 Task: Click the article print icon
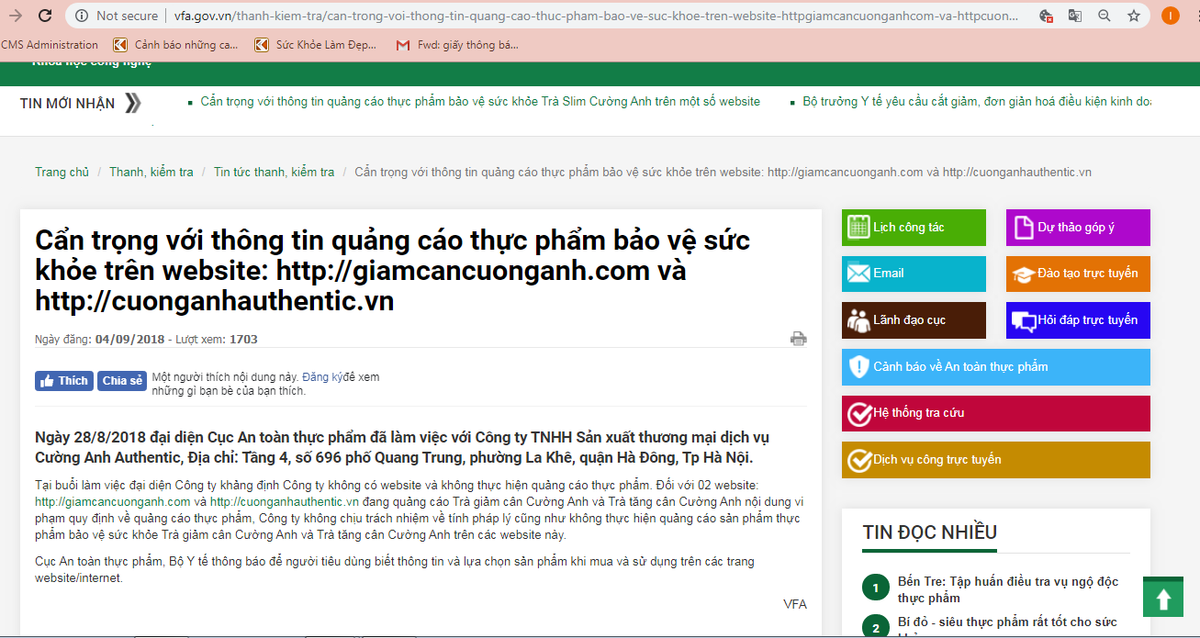(x=797, y=338)
